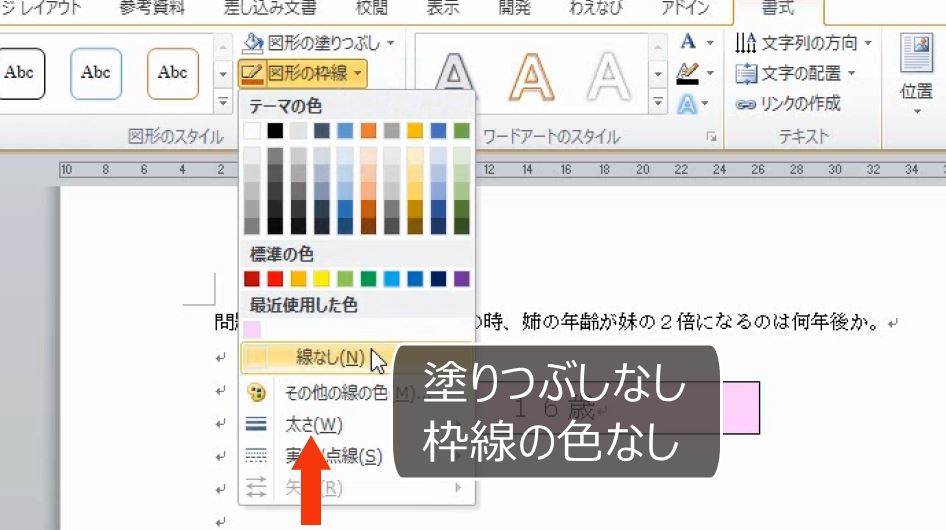Pick the orange theme color swatch

pos(368,130)
